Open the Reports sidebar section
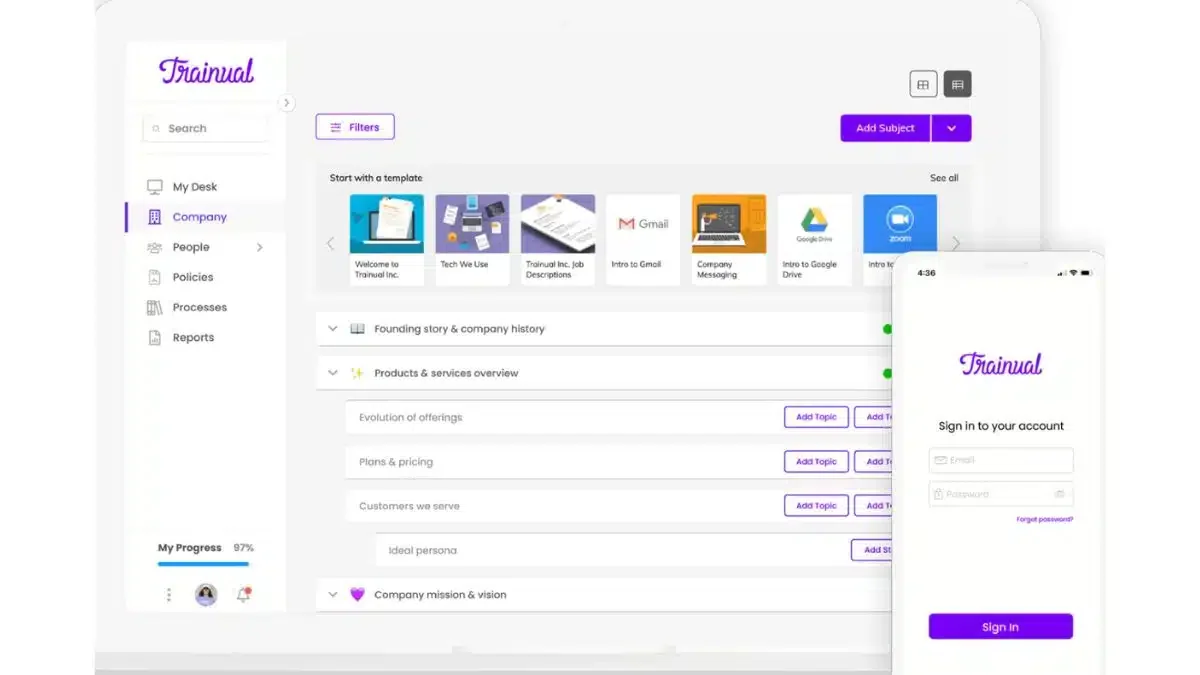Screen dimensions: 1200x675 tap(193, 338)
